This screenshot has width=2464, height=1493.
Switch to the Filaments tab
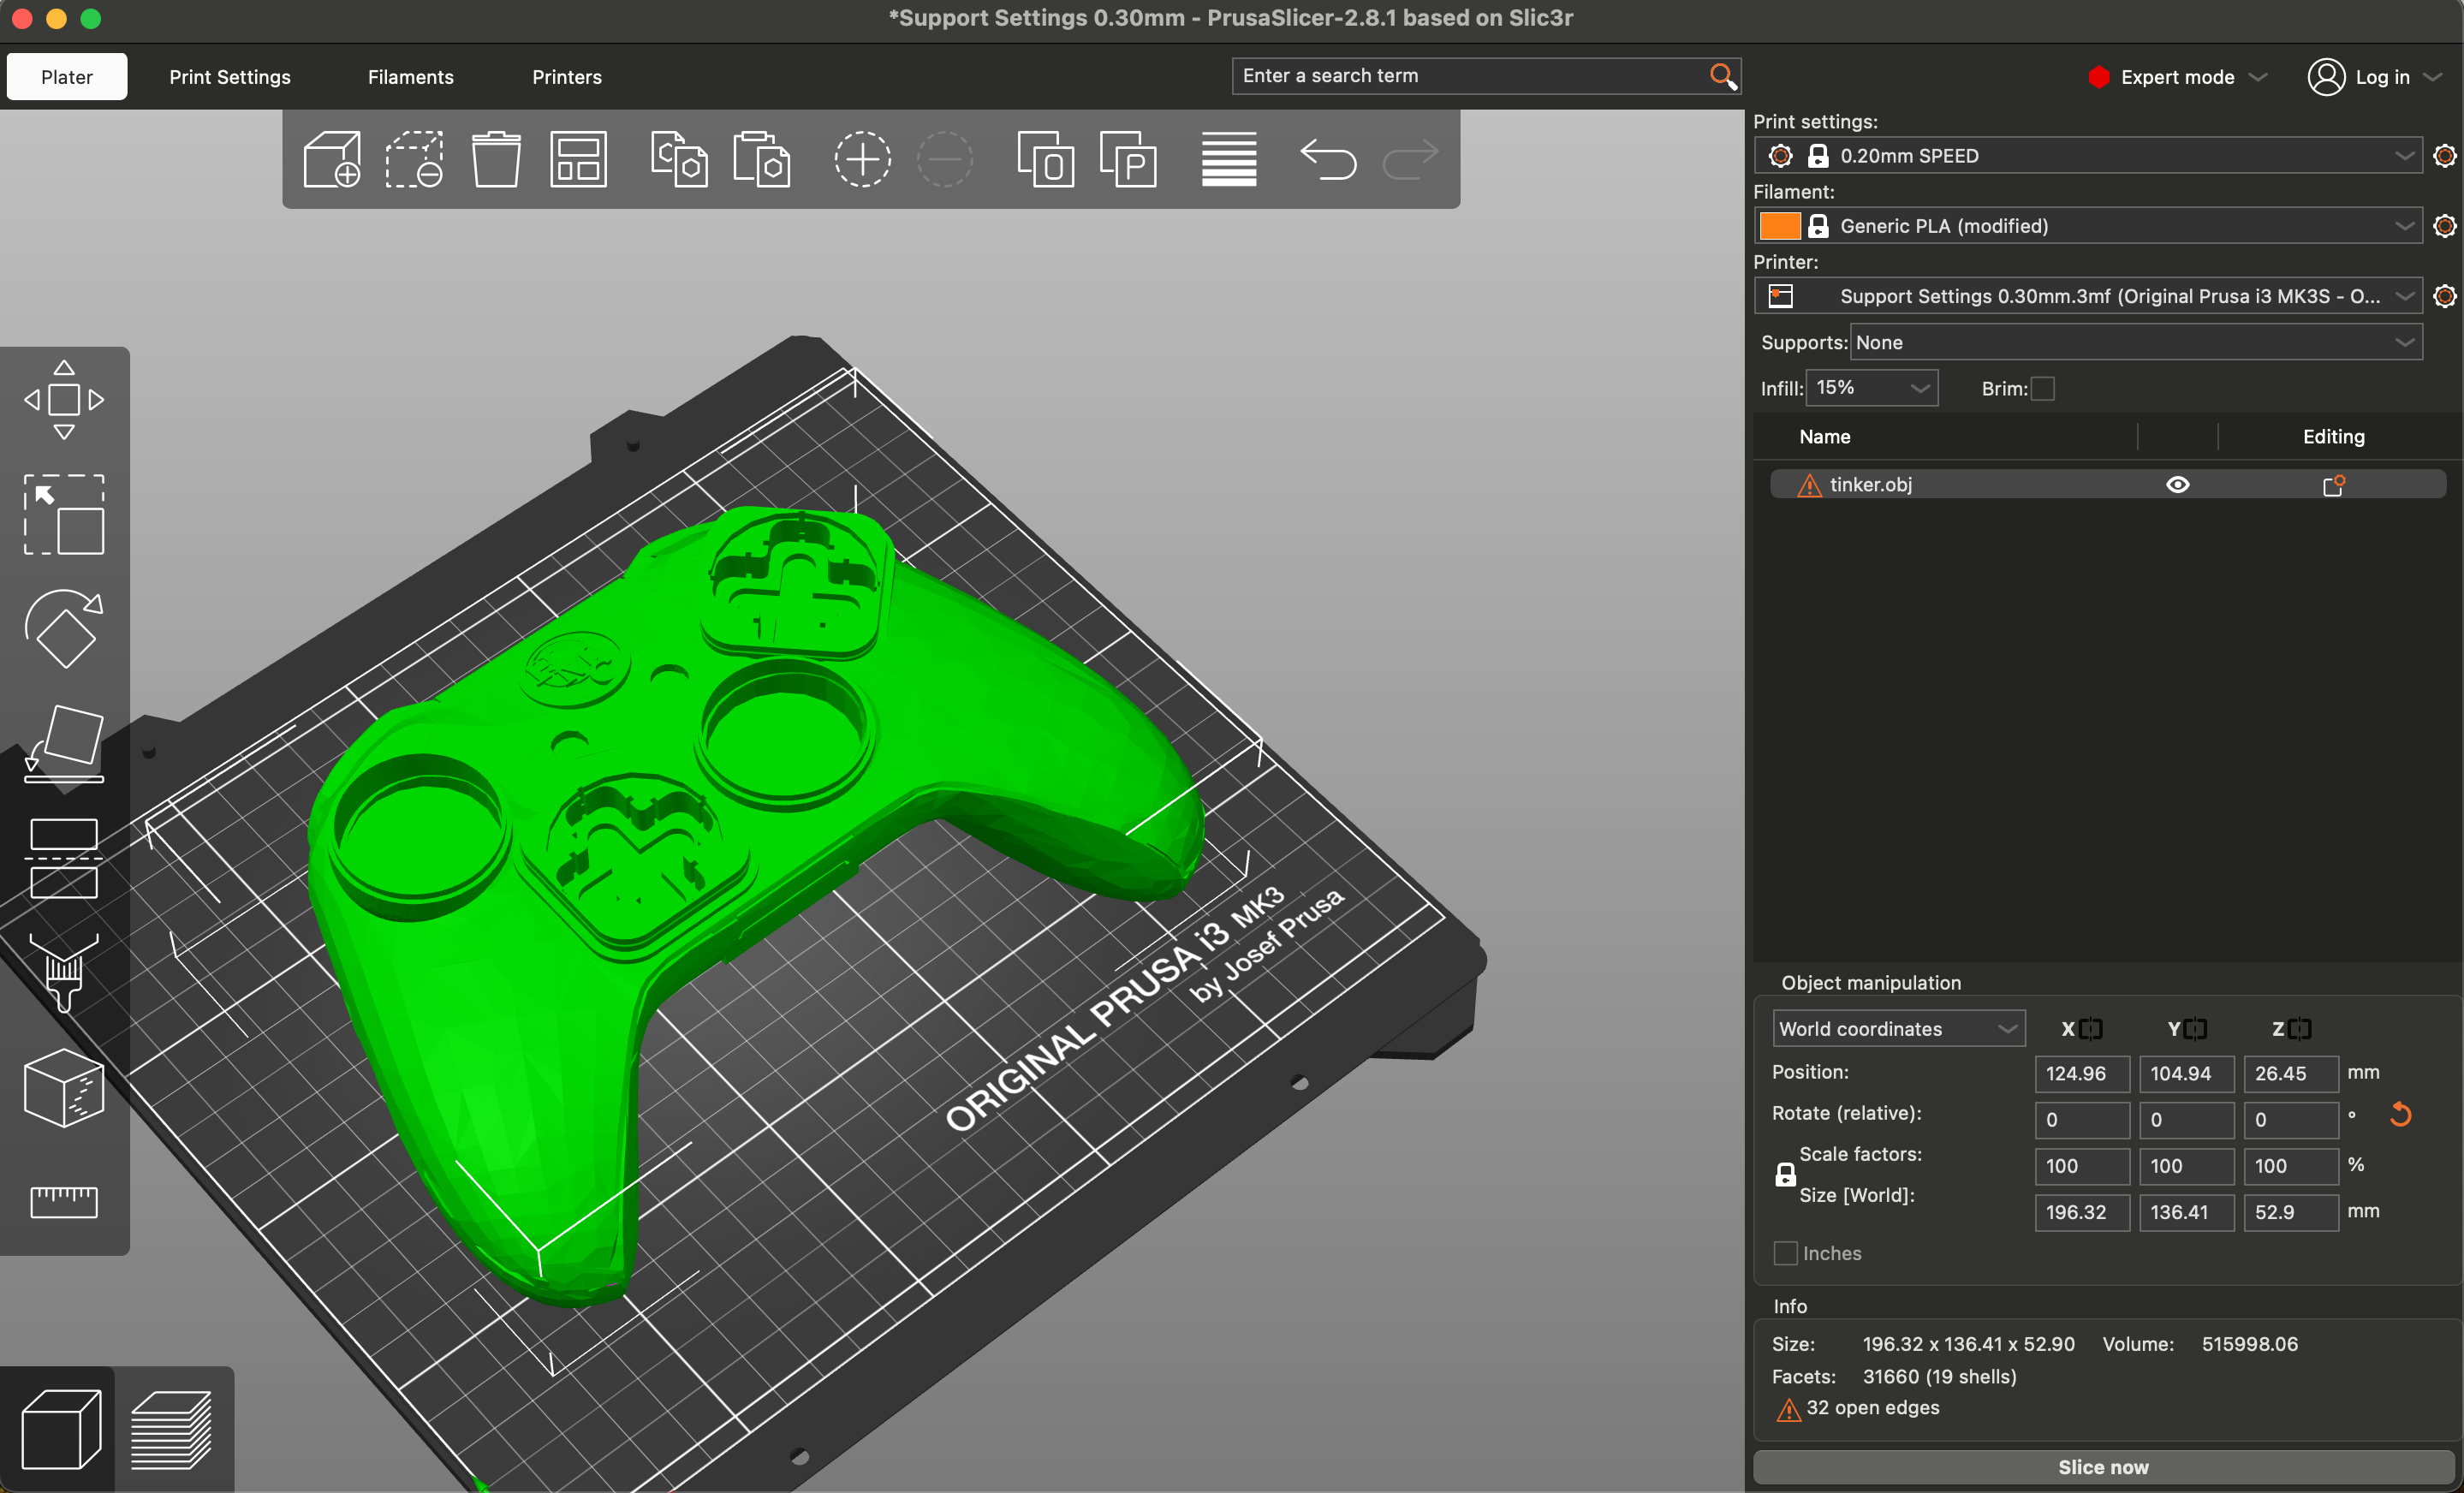(410, 77)
